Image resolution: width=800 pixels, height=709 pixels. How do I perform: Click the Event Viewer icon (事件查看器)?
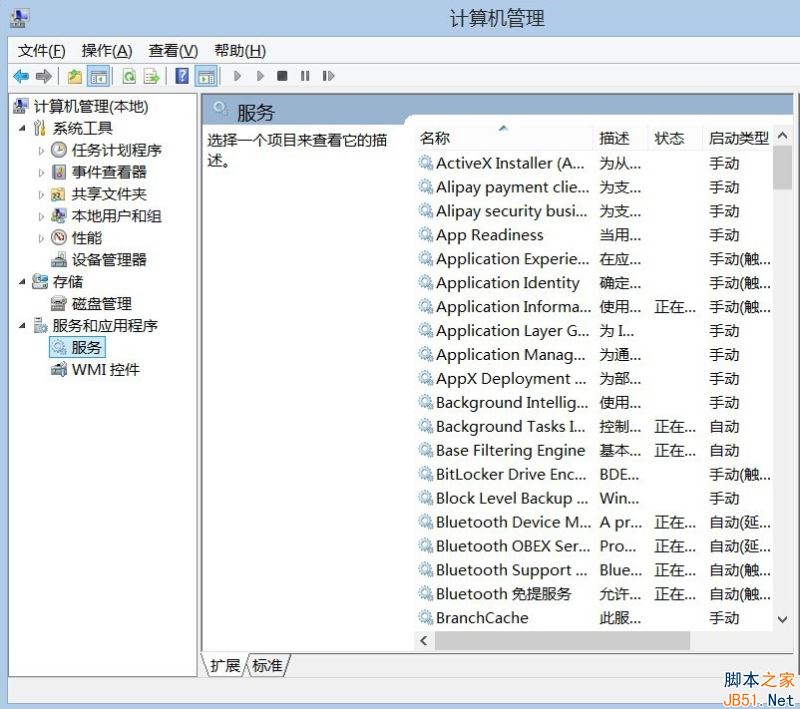coord(59,172)
